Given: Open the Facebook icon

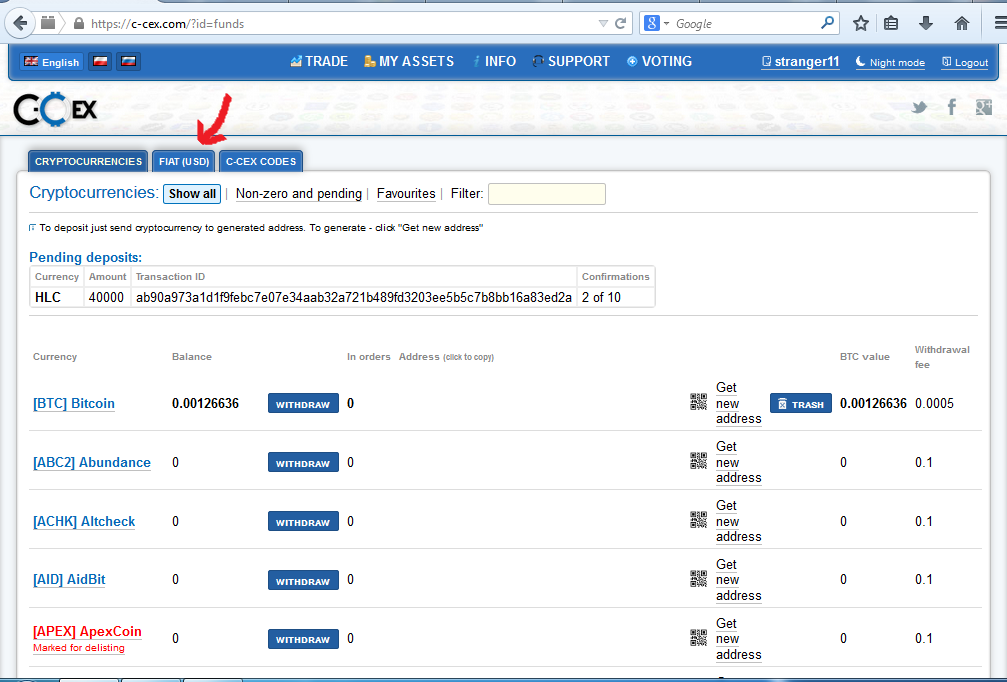Looking at the screenshot, I should click(x=952, y=107).
